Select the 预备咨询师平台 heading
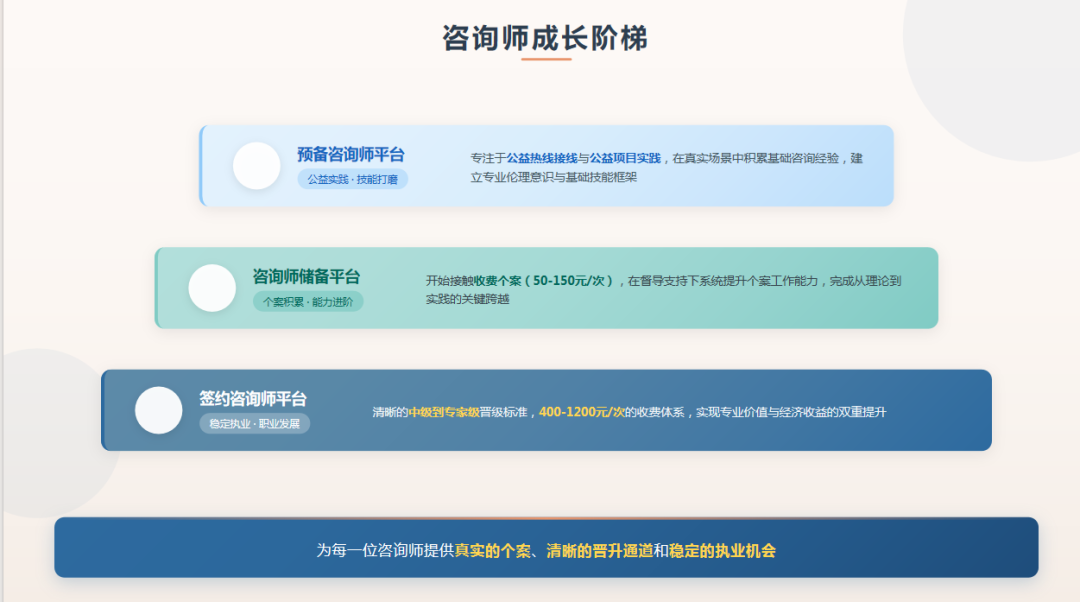Viewport: 1080px width, 602px height. (351, 154)
